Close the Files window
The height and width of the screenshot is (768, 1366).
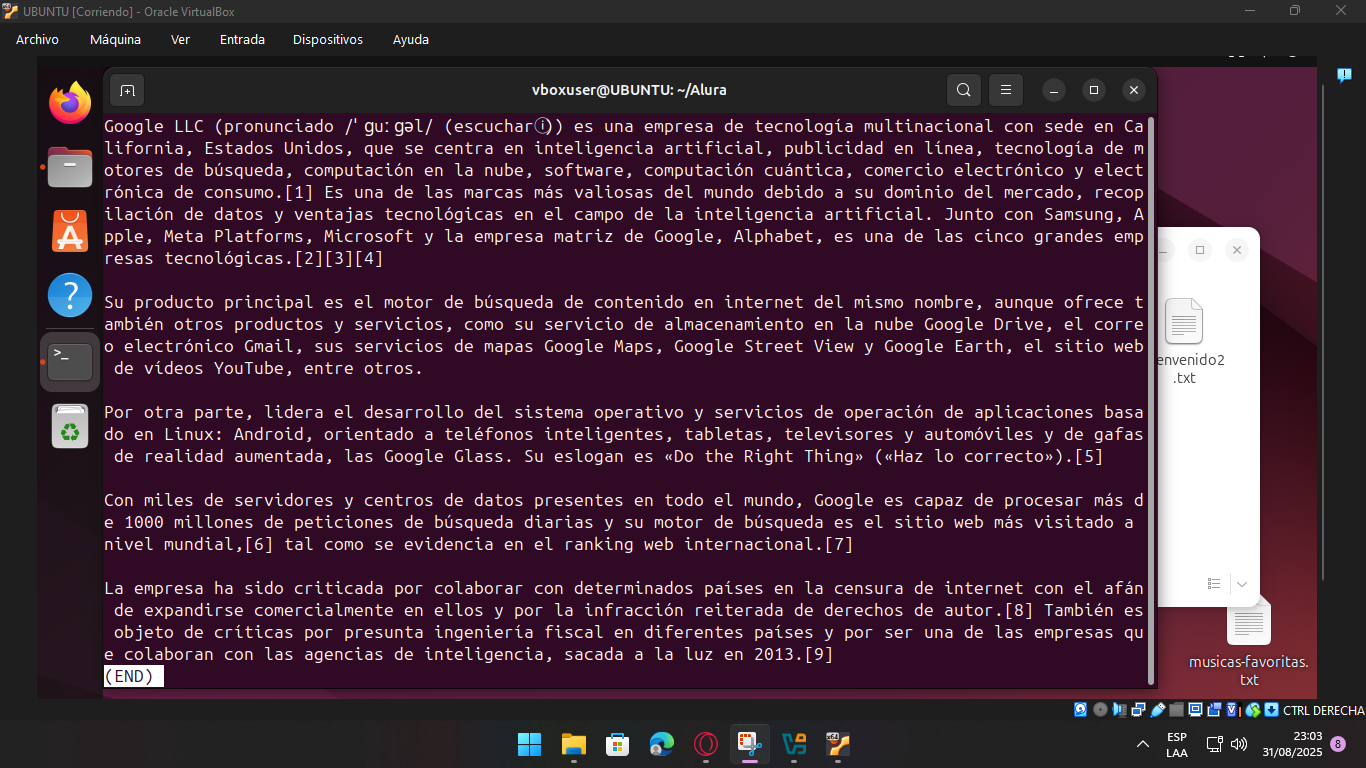[1237, 250]
